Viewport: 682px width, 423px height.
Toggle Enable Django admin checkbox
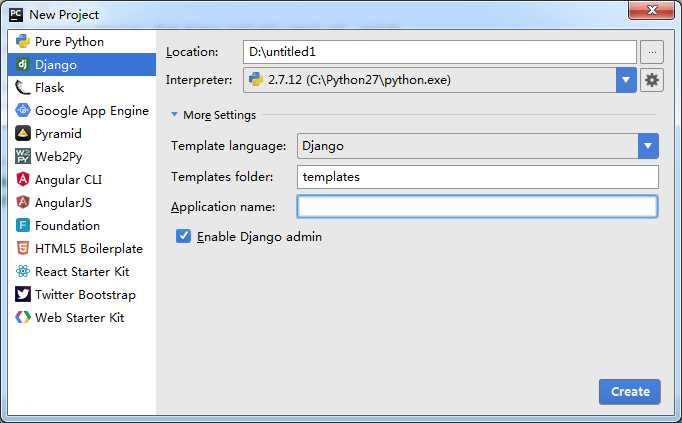[x=183, y=236]
